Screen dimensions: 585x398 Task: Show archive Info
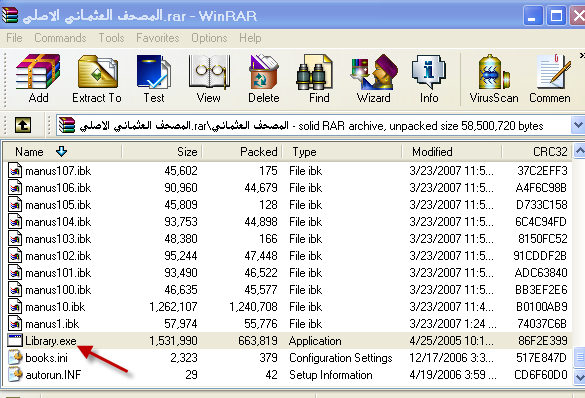pyautogui.click(x=429, y=78)
